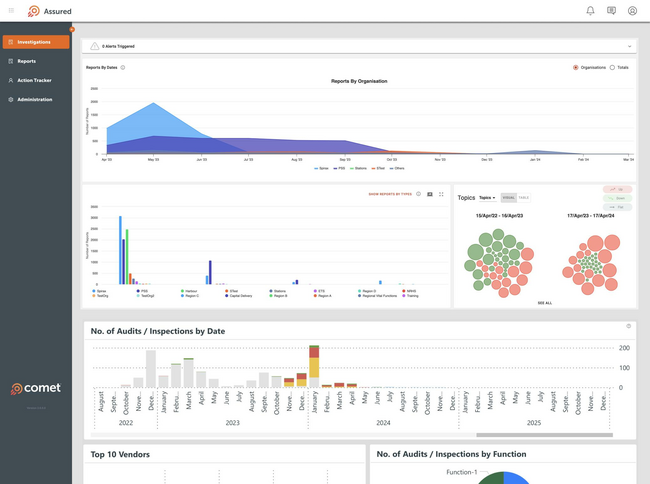Click the 'Top 10 Vendors' heading
Viewport: 650px width, 484px height.
120,455
